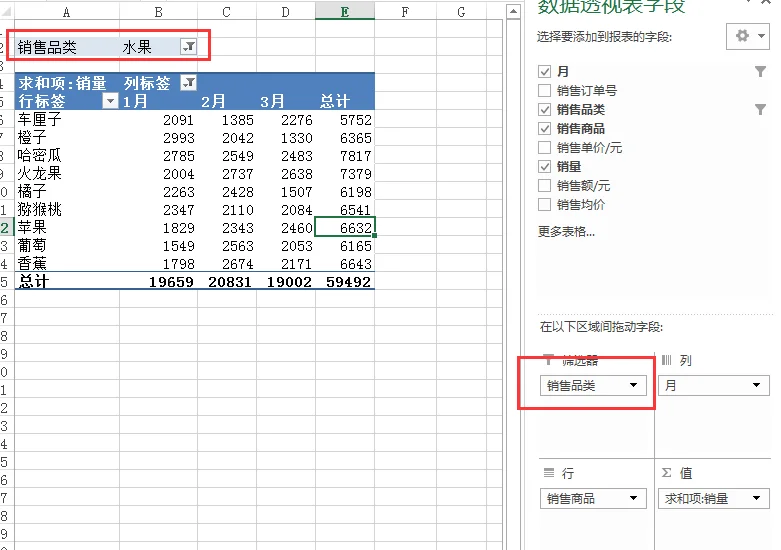
Task: Click 香蕉 2月 value 2674
Action: 227,263
